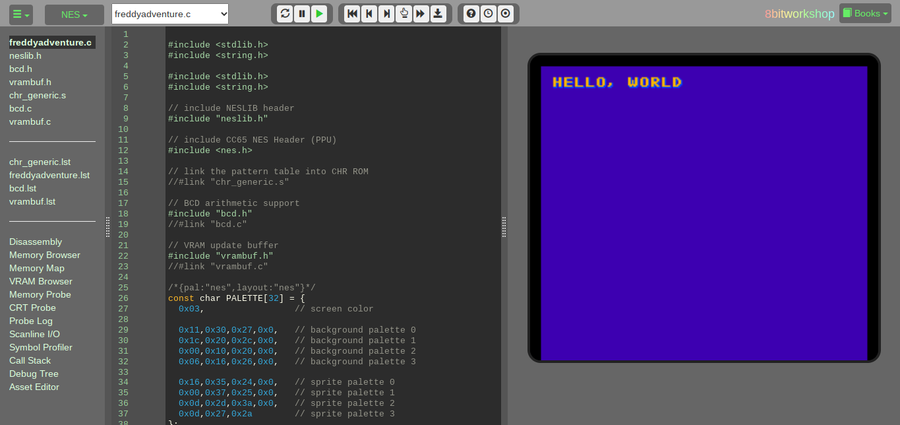Viewport: 900px width, 425px height.
Task: Click the left splitter handle beside sidebar
Action: click(x=108, y=226)
